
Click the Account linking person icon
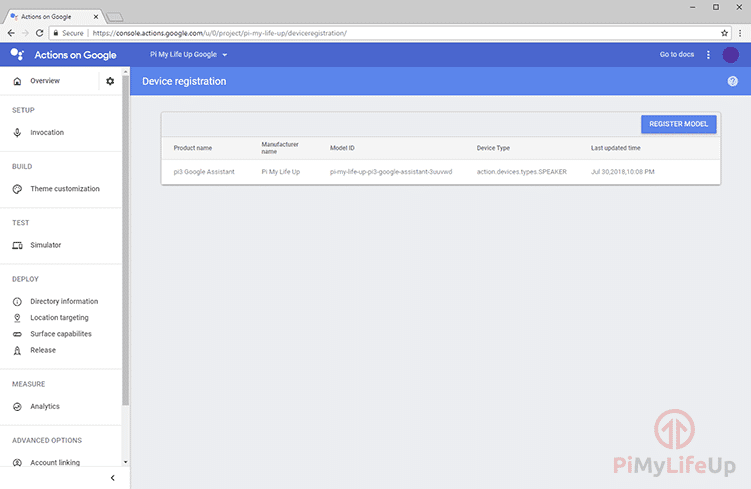click(17, 463)
